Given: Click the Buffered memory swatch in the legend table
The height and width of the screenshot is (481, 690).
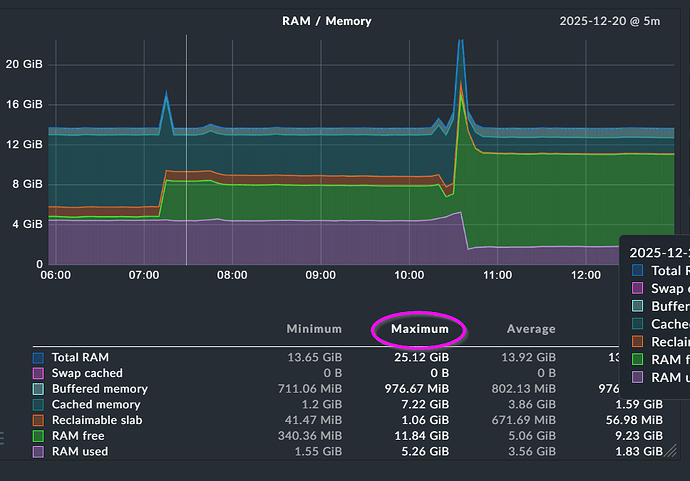Looking at the screenshot, I should tap(39, 388).
